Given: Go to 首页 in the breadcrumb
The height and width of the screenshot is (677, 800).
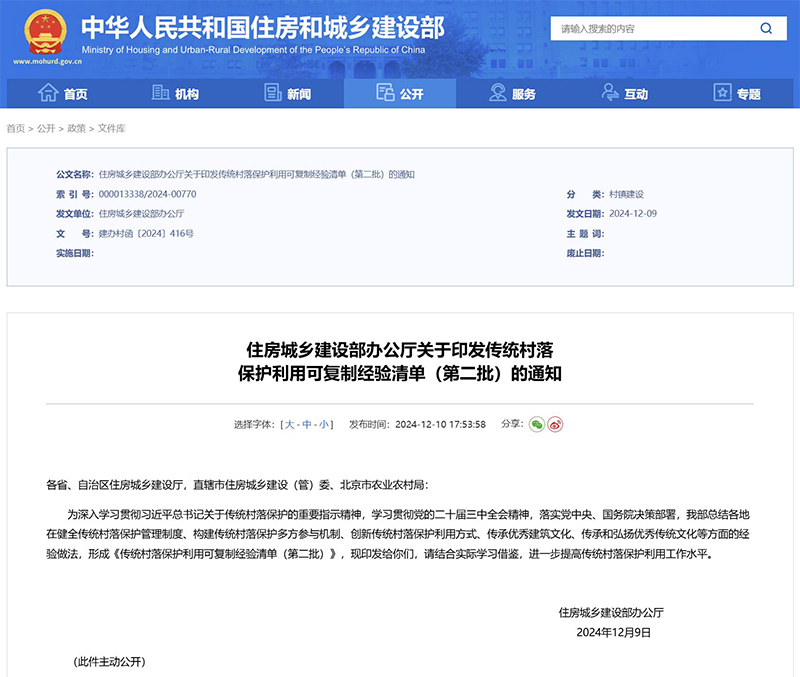Looking at the screenshot, I should [x=16, y=129].
